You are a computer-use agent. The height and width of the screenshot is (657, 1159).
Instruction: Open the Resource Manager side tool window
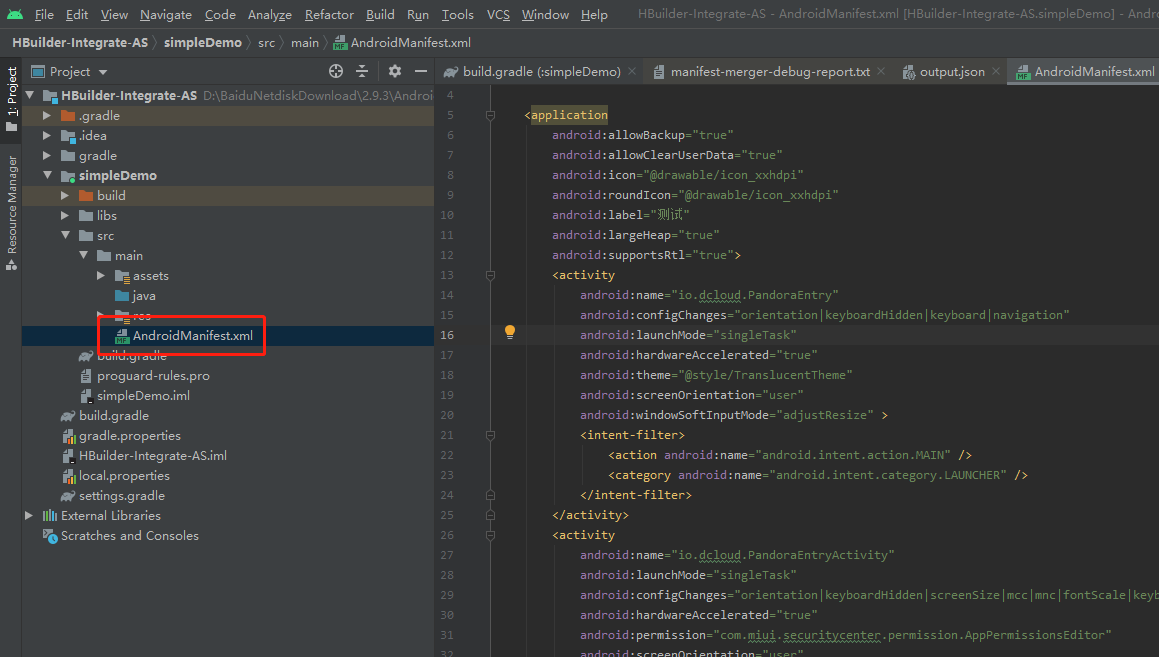click(11, 213)
